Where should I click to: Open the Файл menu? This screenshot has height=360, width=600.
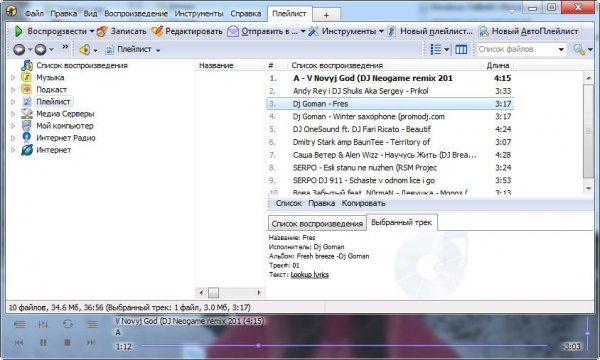34,14
